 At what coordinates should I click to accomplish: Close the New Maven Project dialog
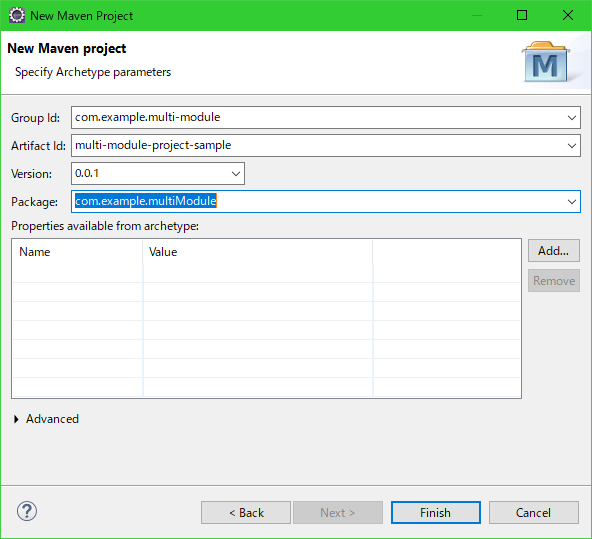567,15
